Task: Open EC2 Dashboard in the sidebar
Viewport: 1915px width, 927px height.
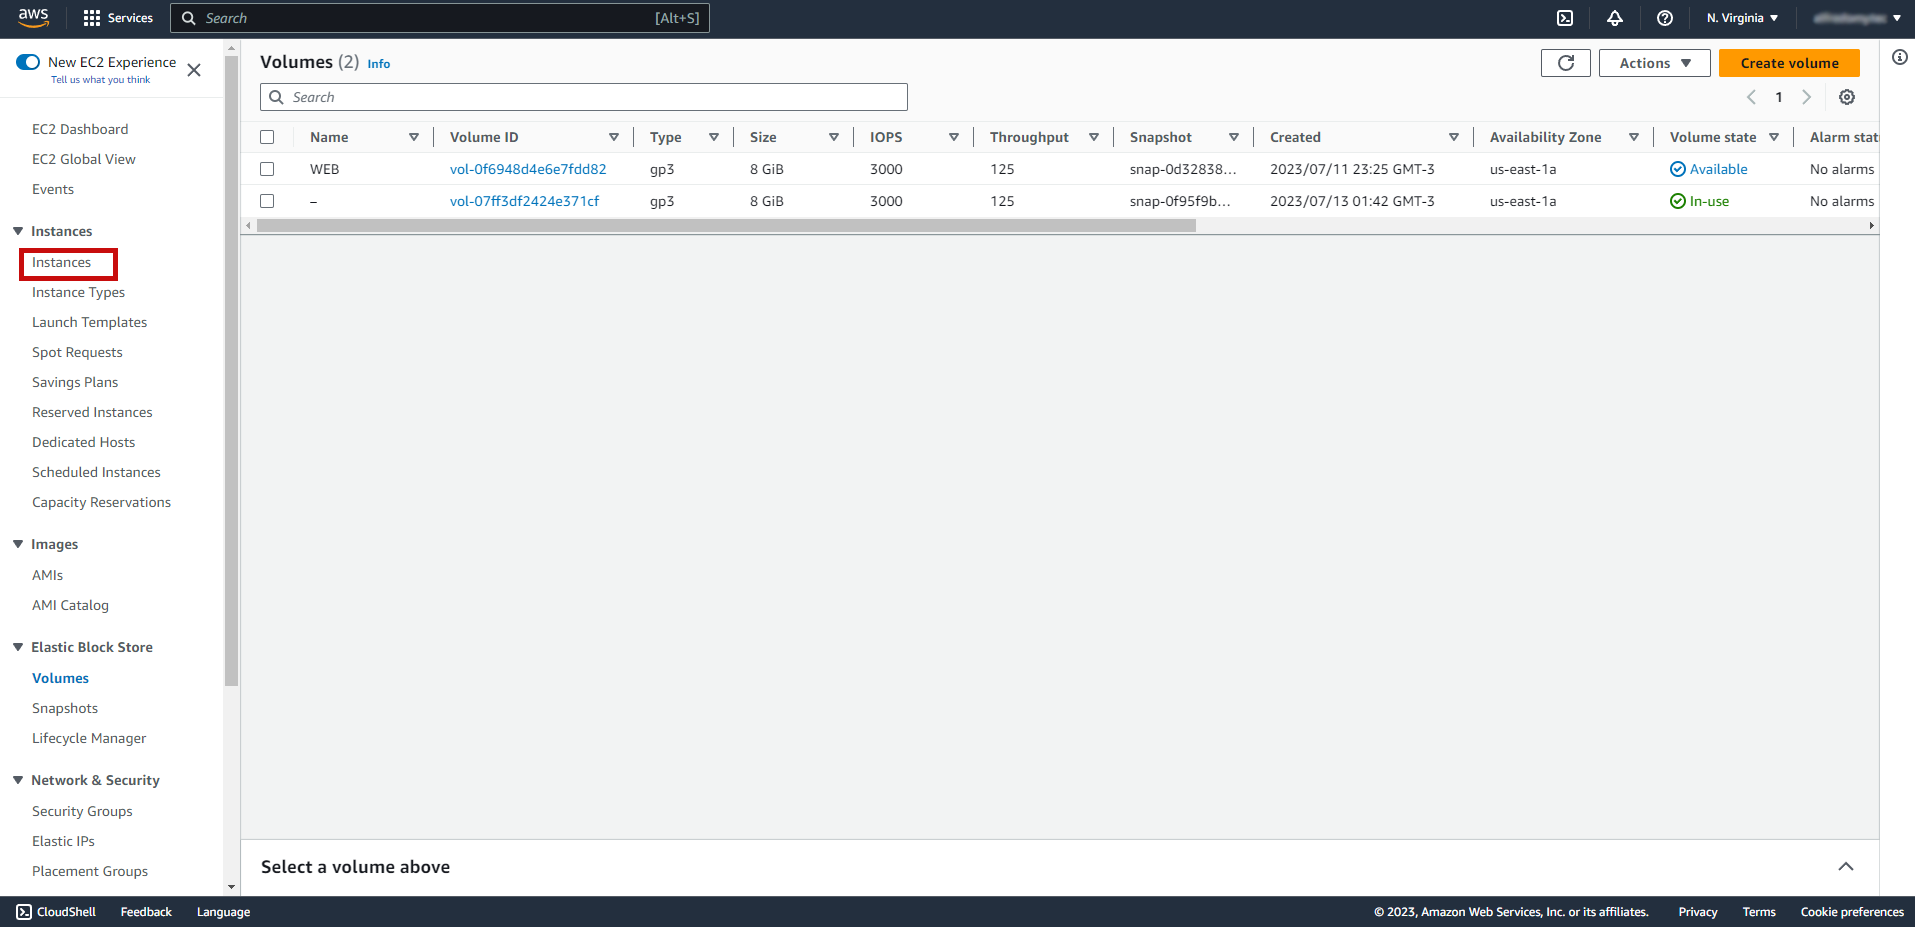Action: tap(80, 129)
